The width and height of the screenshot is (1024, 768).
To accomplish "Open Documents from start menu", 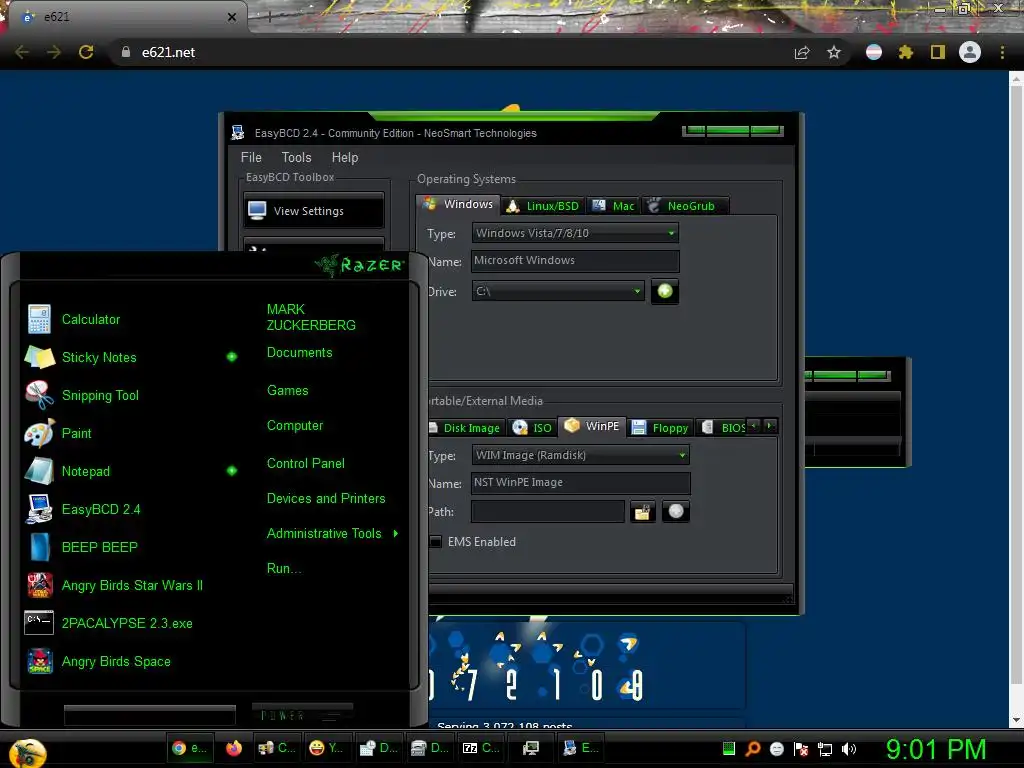I will (299, 353).
